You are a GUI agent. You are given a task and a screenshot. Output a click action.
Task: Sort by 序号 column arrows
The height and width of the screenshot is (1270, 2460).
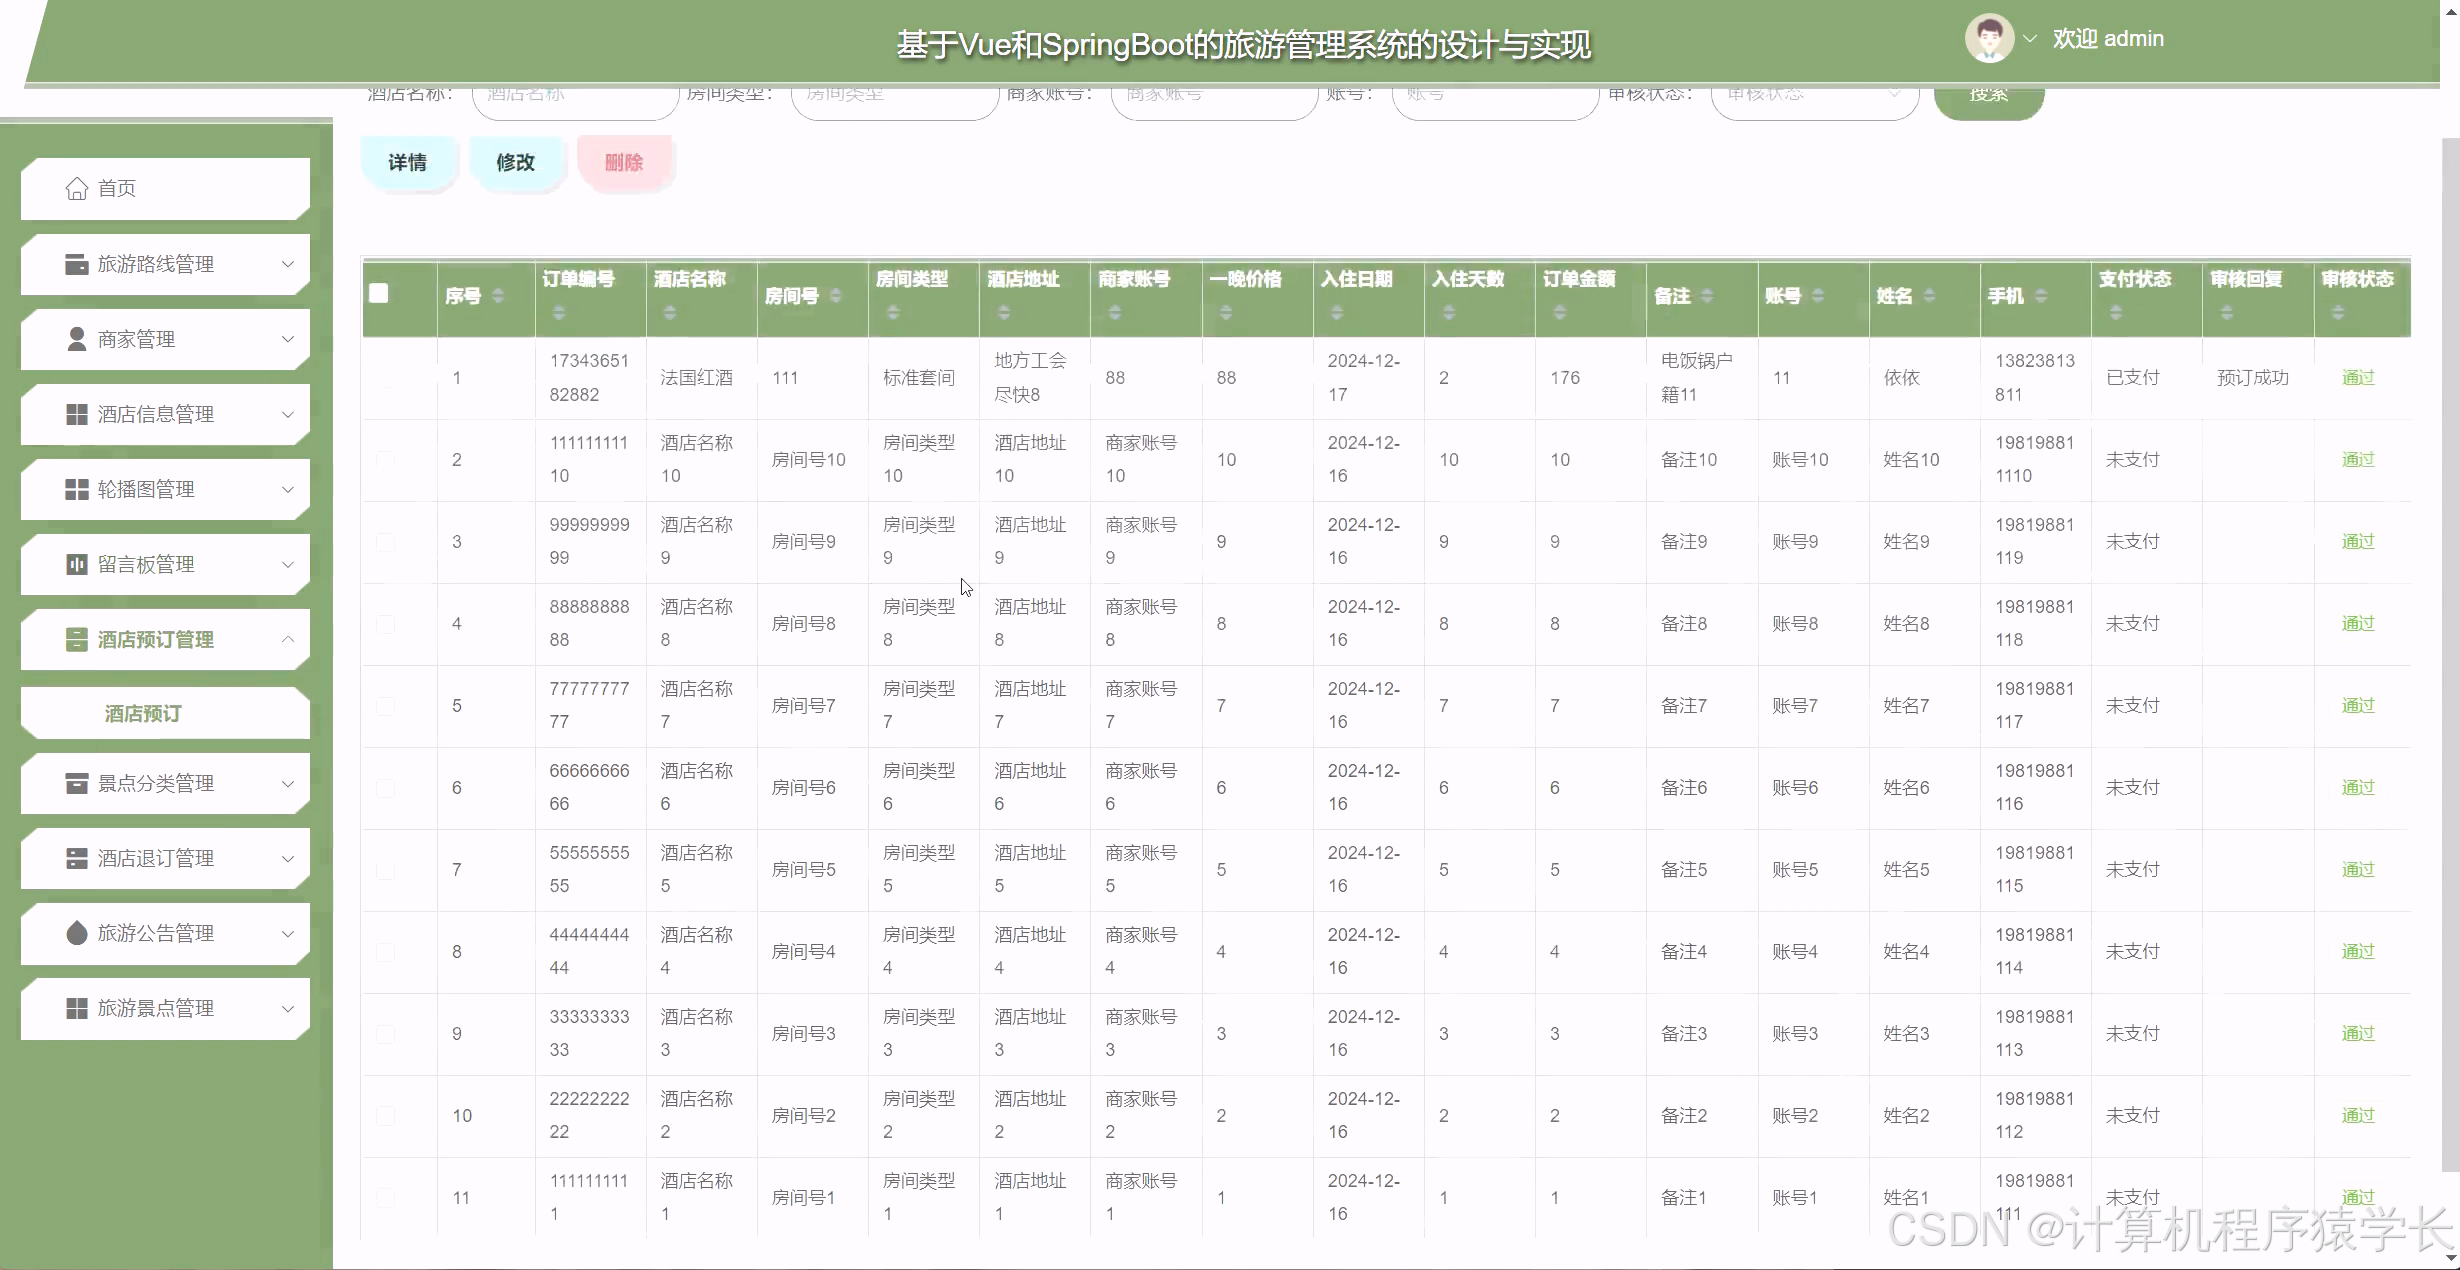[498, 296]
